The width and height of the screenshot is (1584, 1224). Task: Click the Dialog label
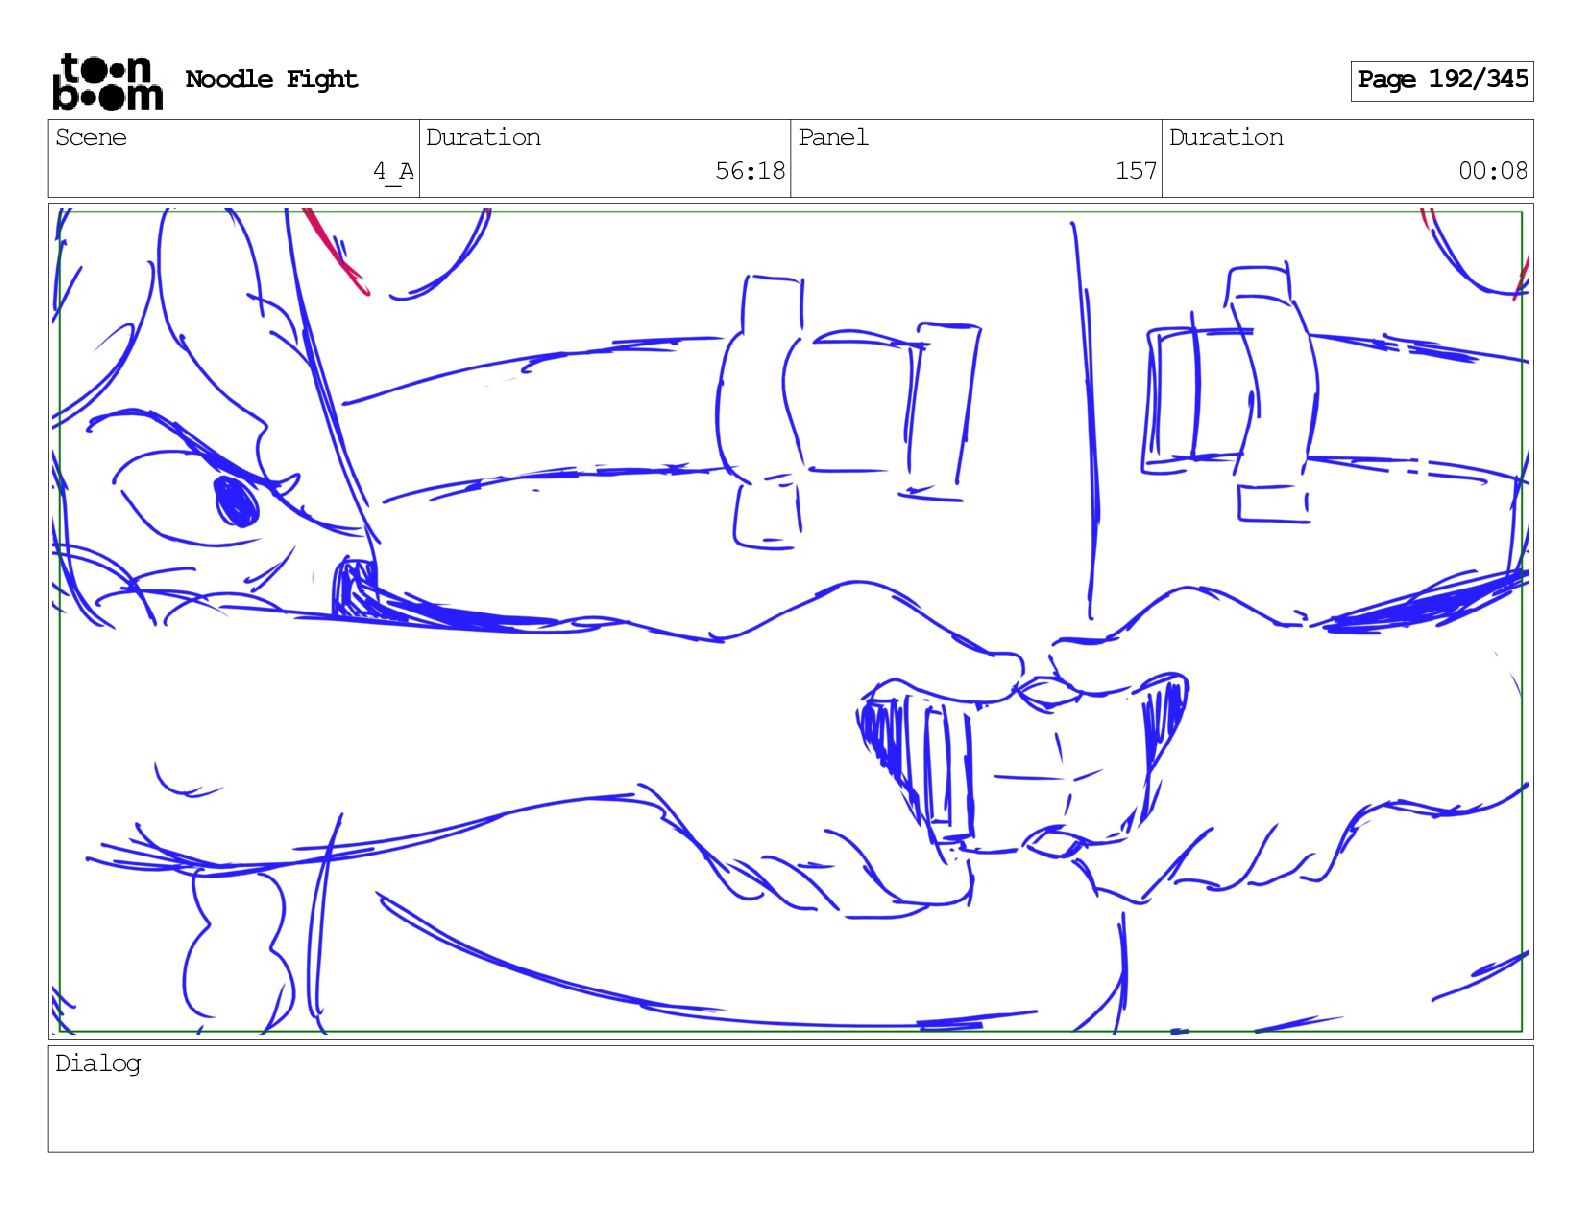98,1064
